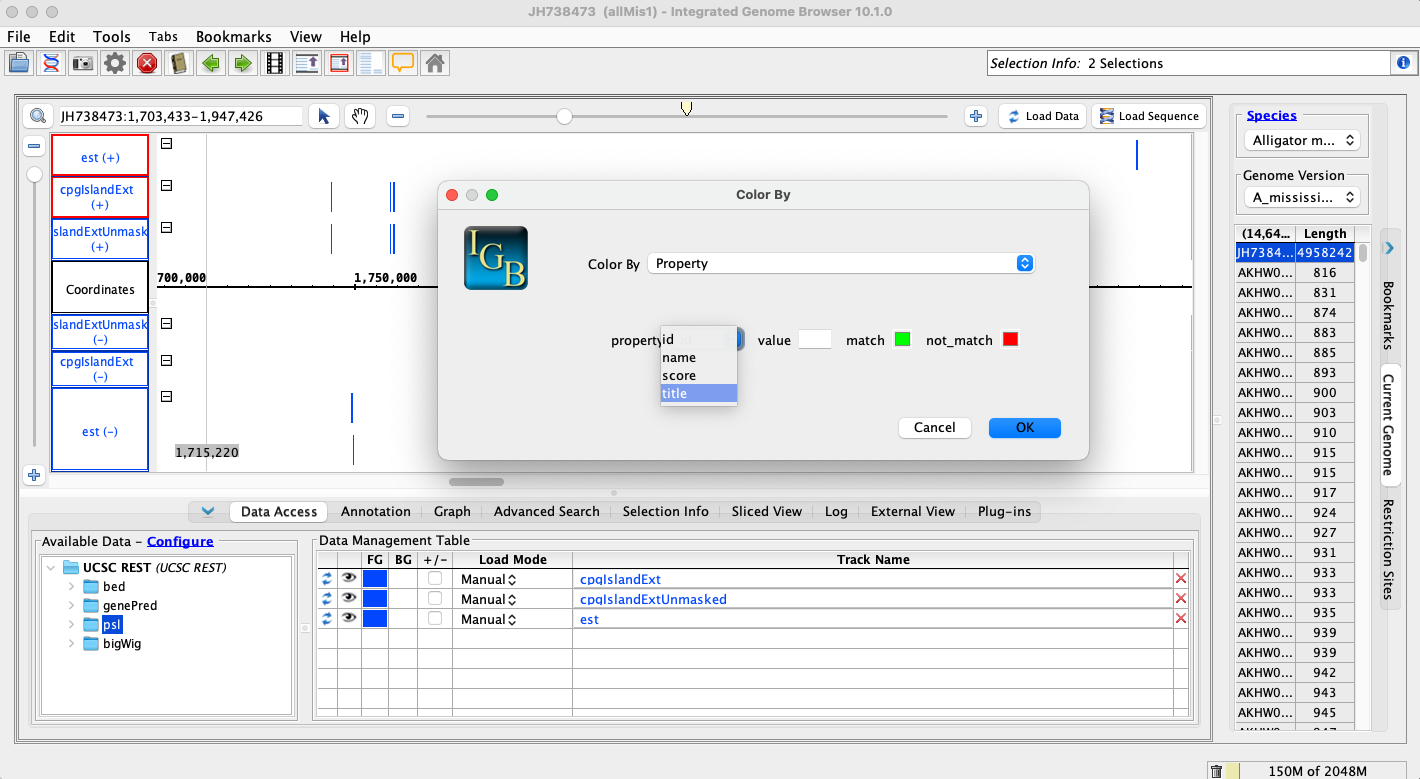Click the home toolbar icon
Screen dimensions: 1420x779
pyautogui.click(x=435, y=64)
